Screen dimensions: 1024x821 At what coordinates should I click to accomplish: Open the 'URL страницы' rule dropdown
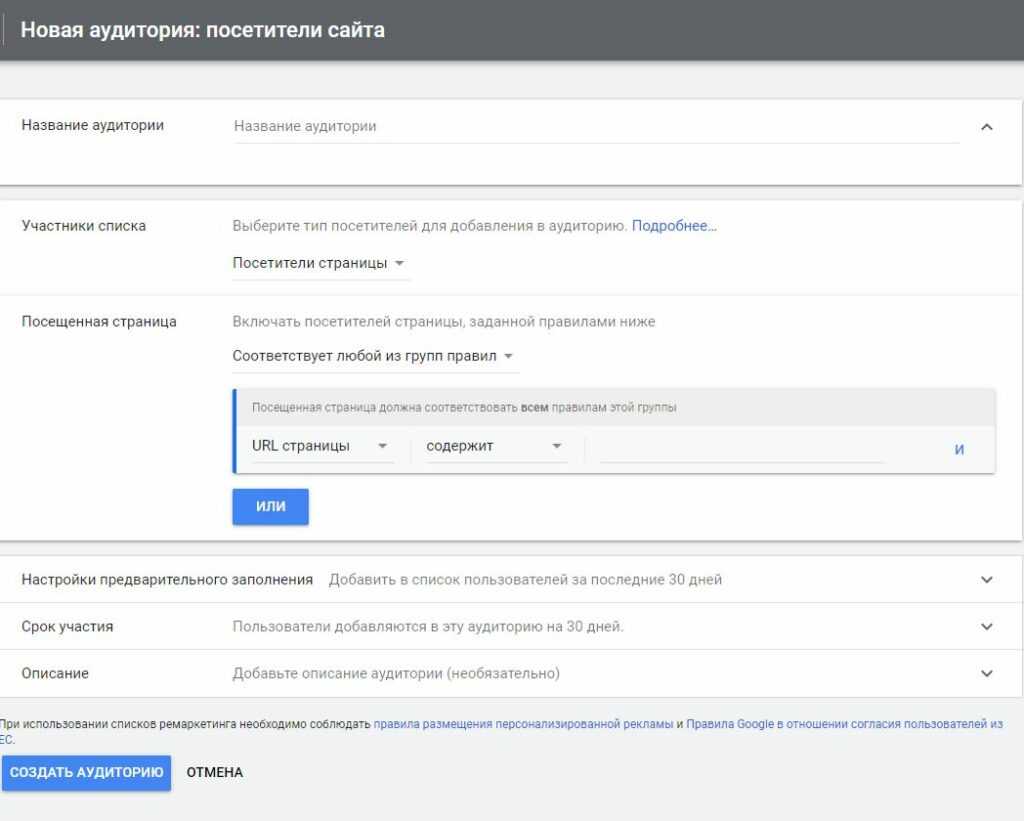pos(320,446)
